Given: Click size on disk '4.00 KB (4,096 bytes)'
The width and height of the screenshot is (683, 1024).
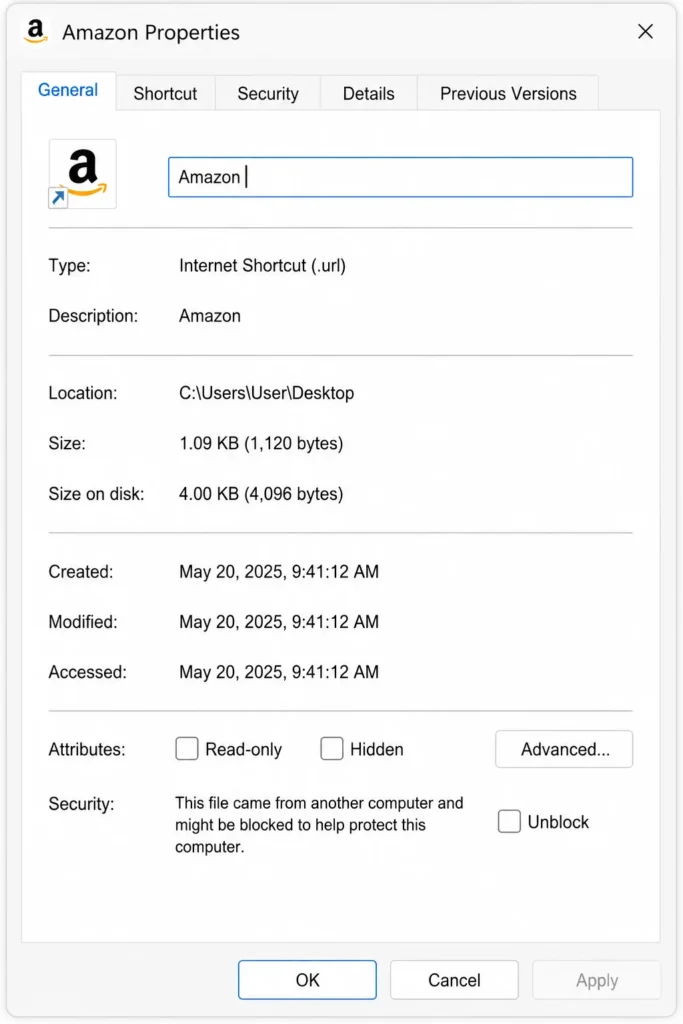Looking at the screenshot, I should (261, 493).
